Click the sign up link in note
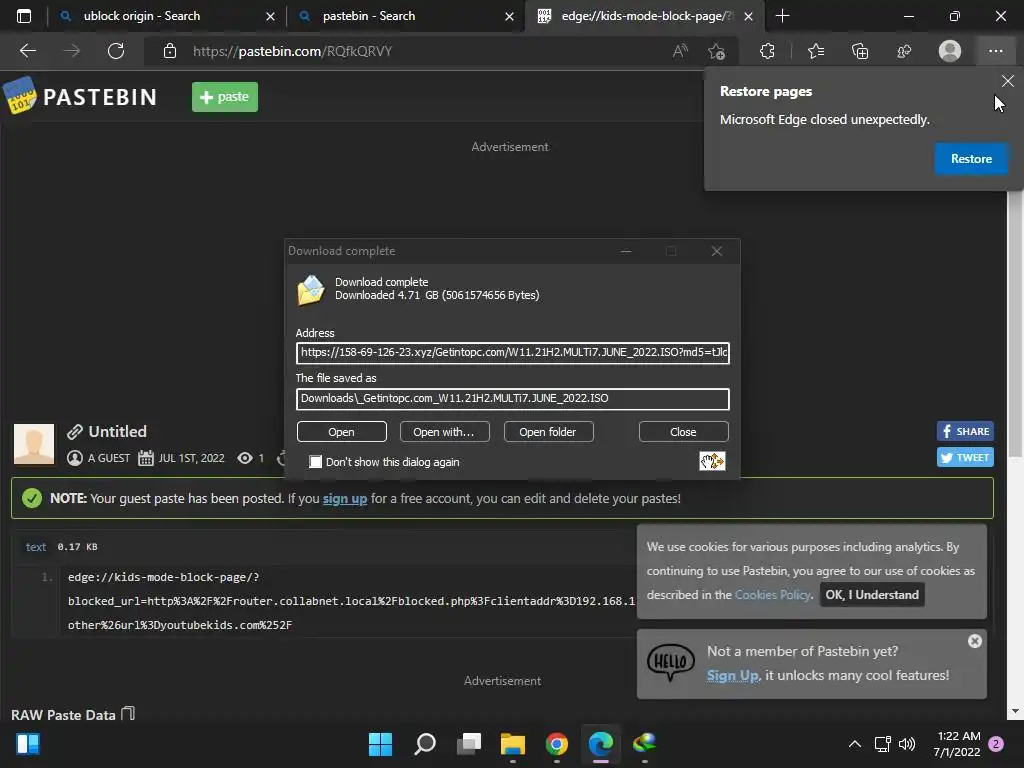The height and width of the screenshot is (768, 1024). [345, 498]
